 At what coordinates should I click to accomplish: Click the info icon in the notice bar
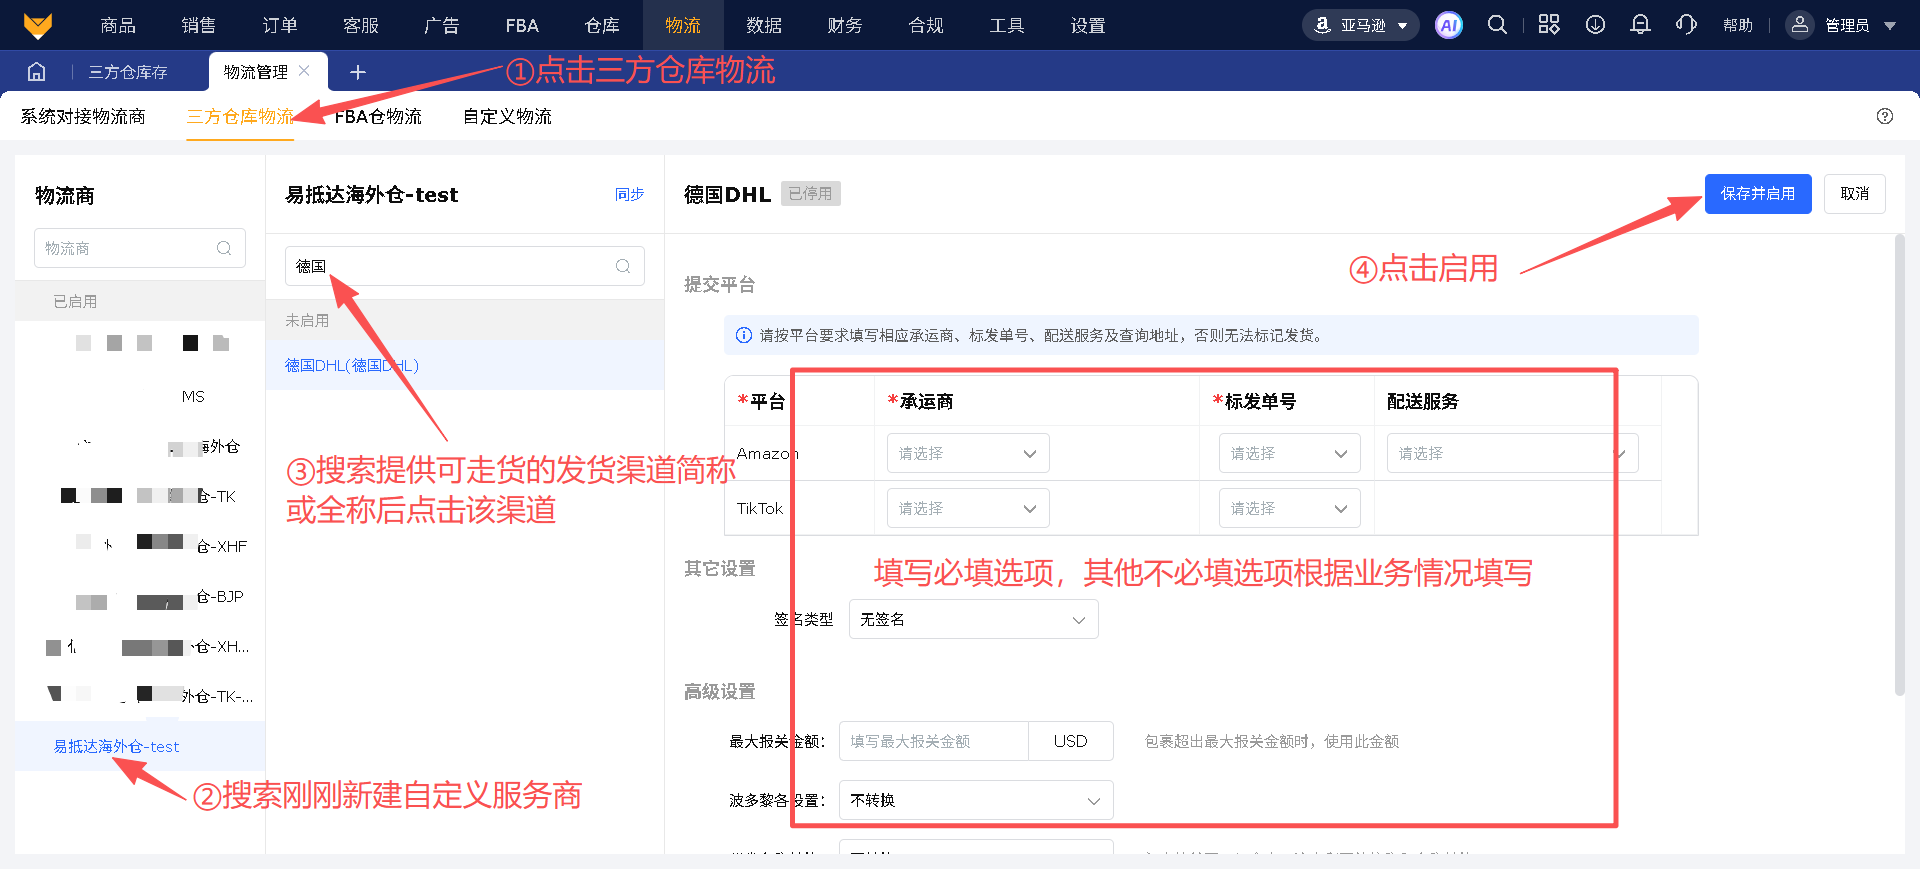point(744,335)
